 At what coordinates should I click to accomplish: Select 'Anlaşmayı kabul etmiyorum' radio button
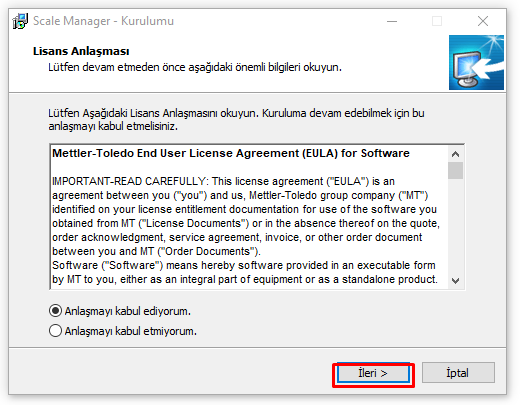coord(55,331)
